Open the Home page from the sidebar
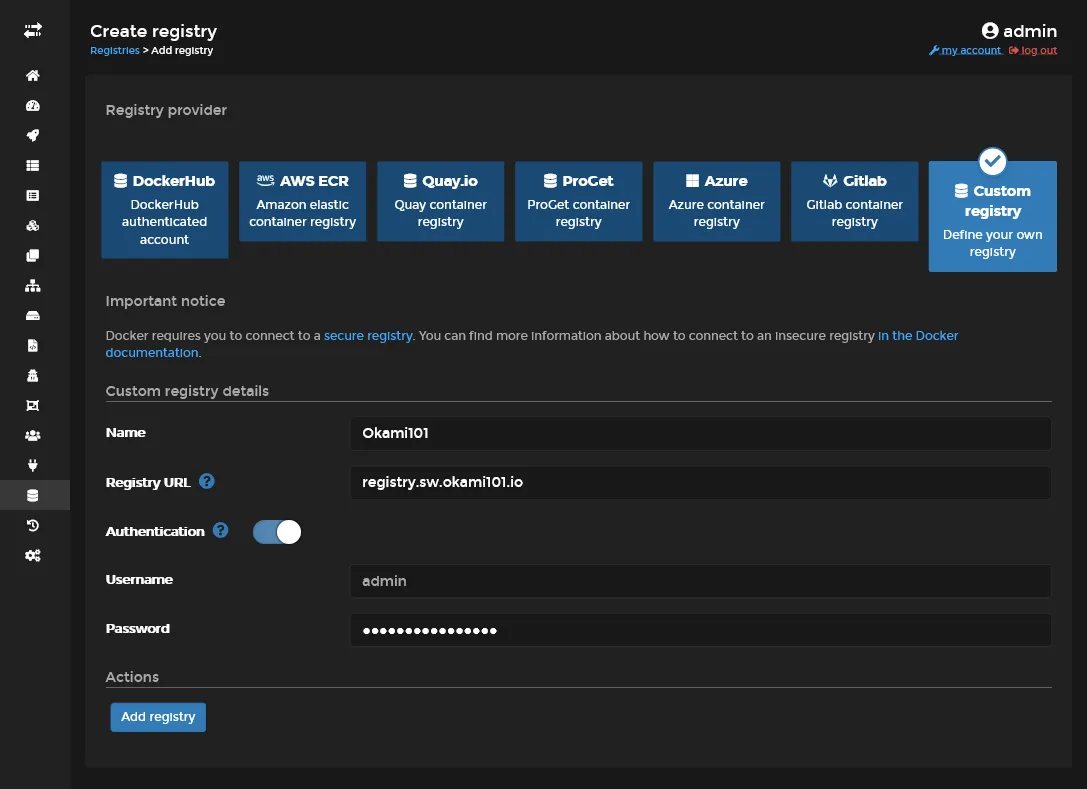1087x789 pixels. (32, 75)
